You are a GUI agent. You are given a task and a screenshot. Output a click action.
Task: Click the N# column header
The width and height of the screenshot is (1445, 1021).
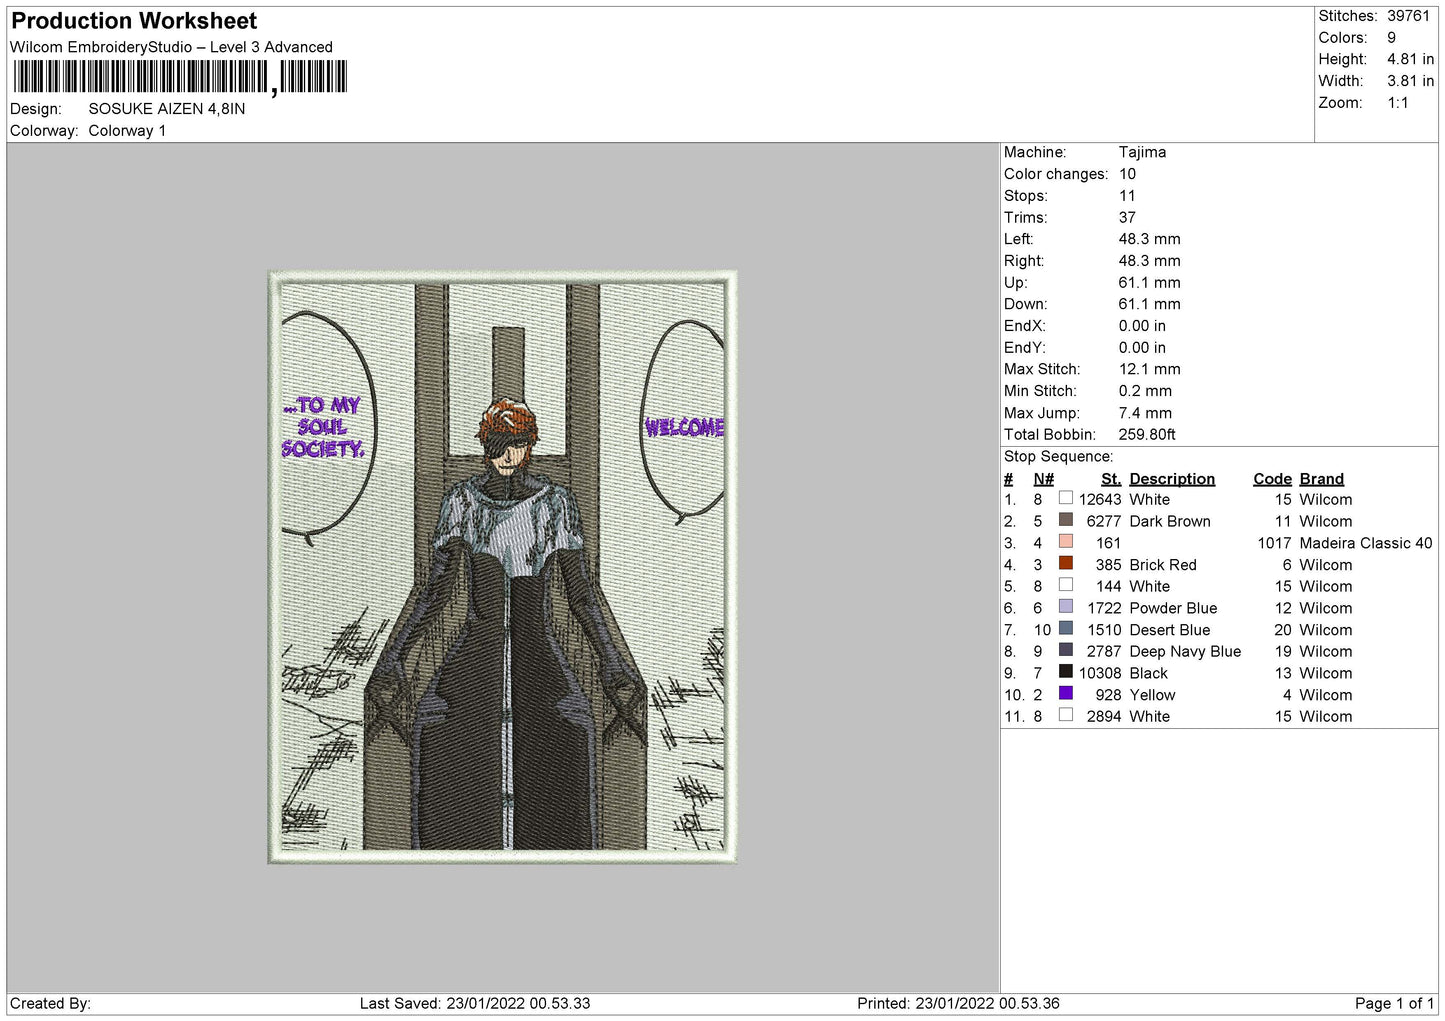click(x=1043, y=479)
